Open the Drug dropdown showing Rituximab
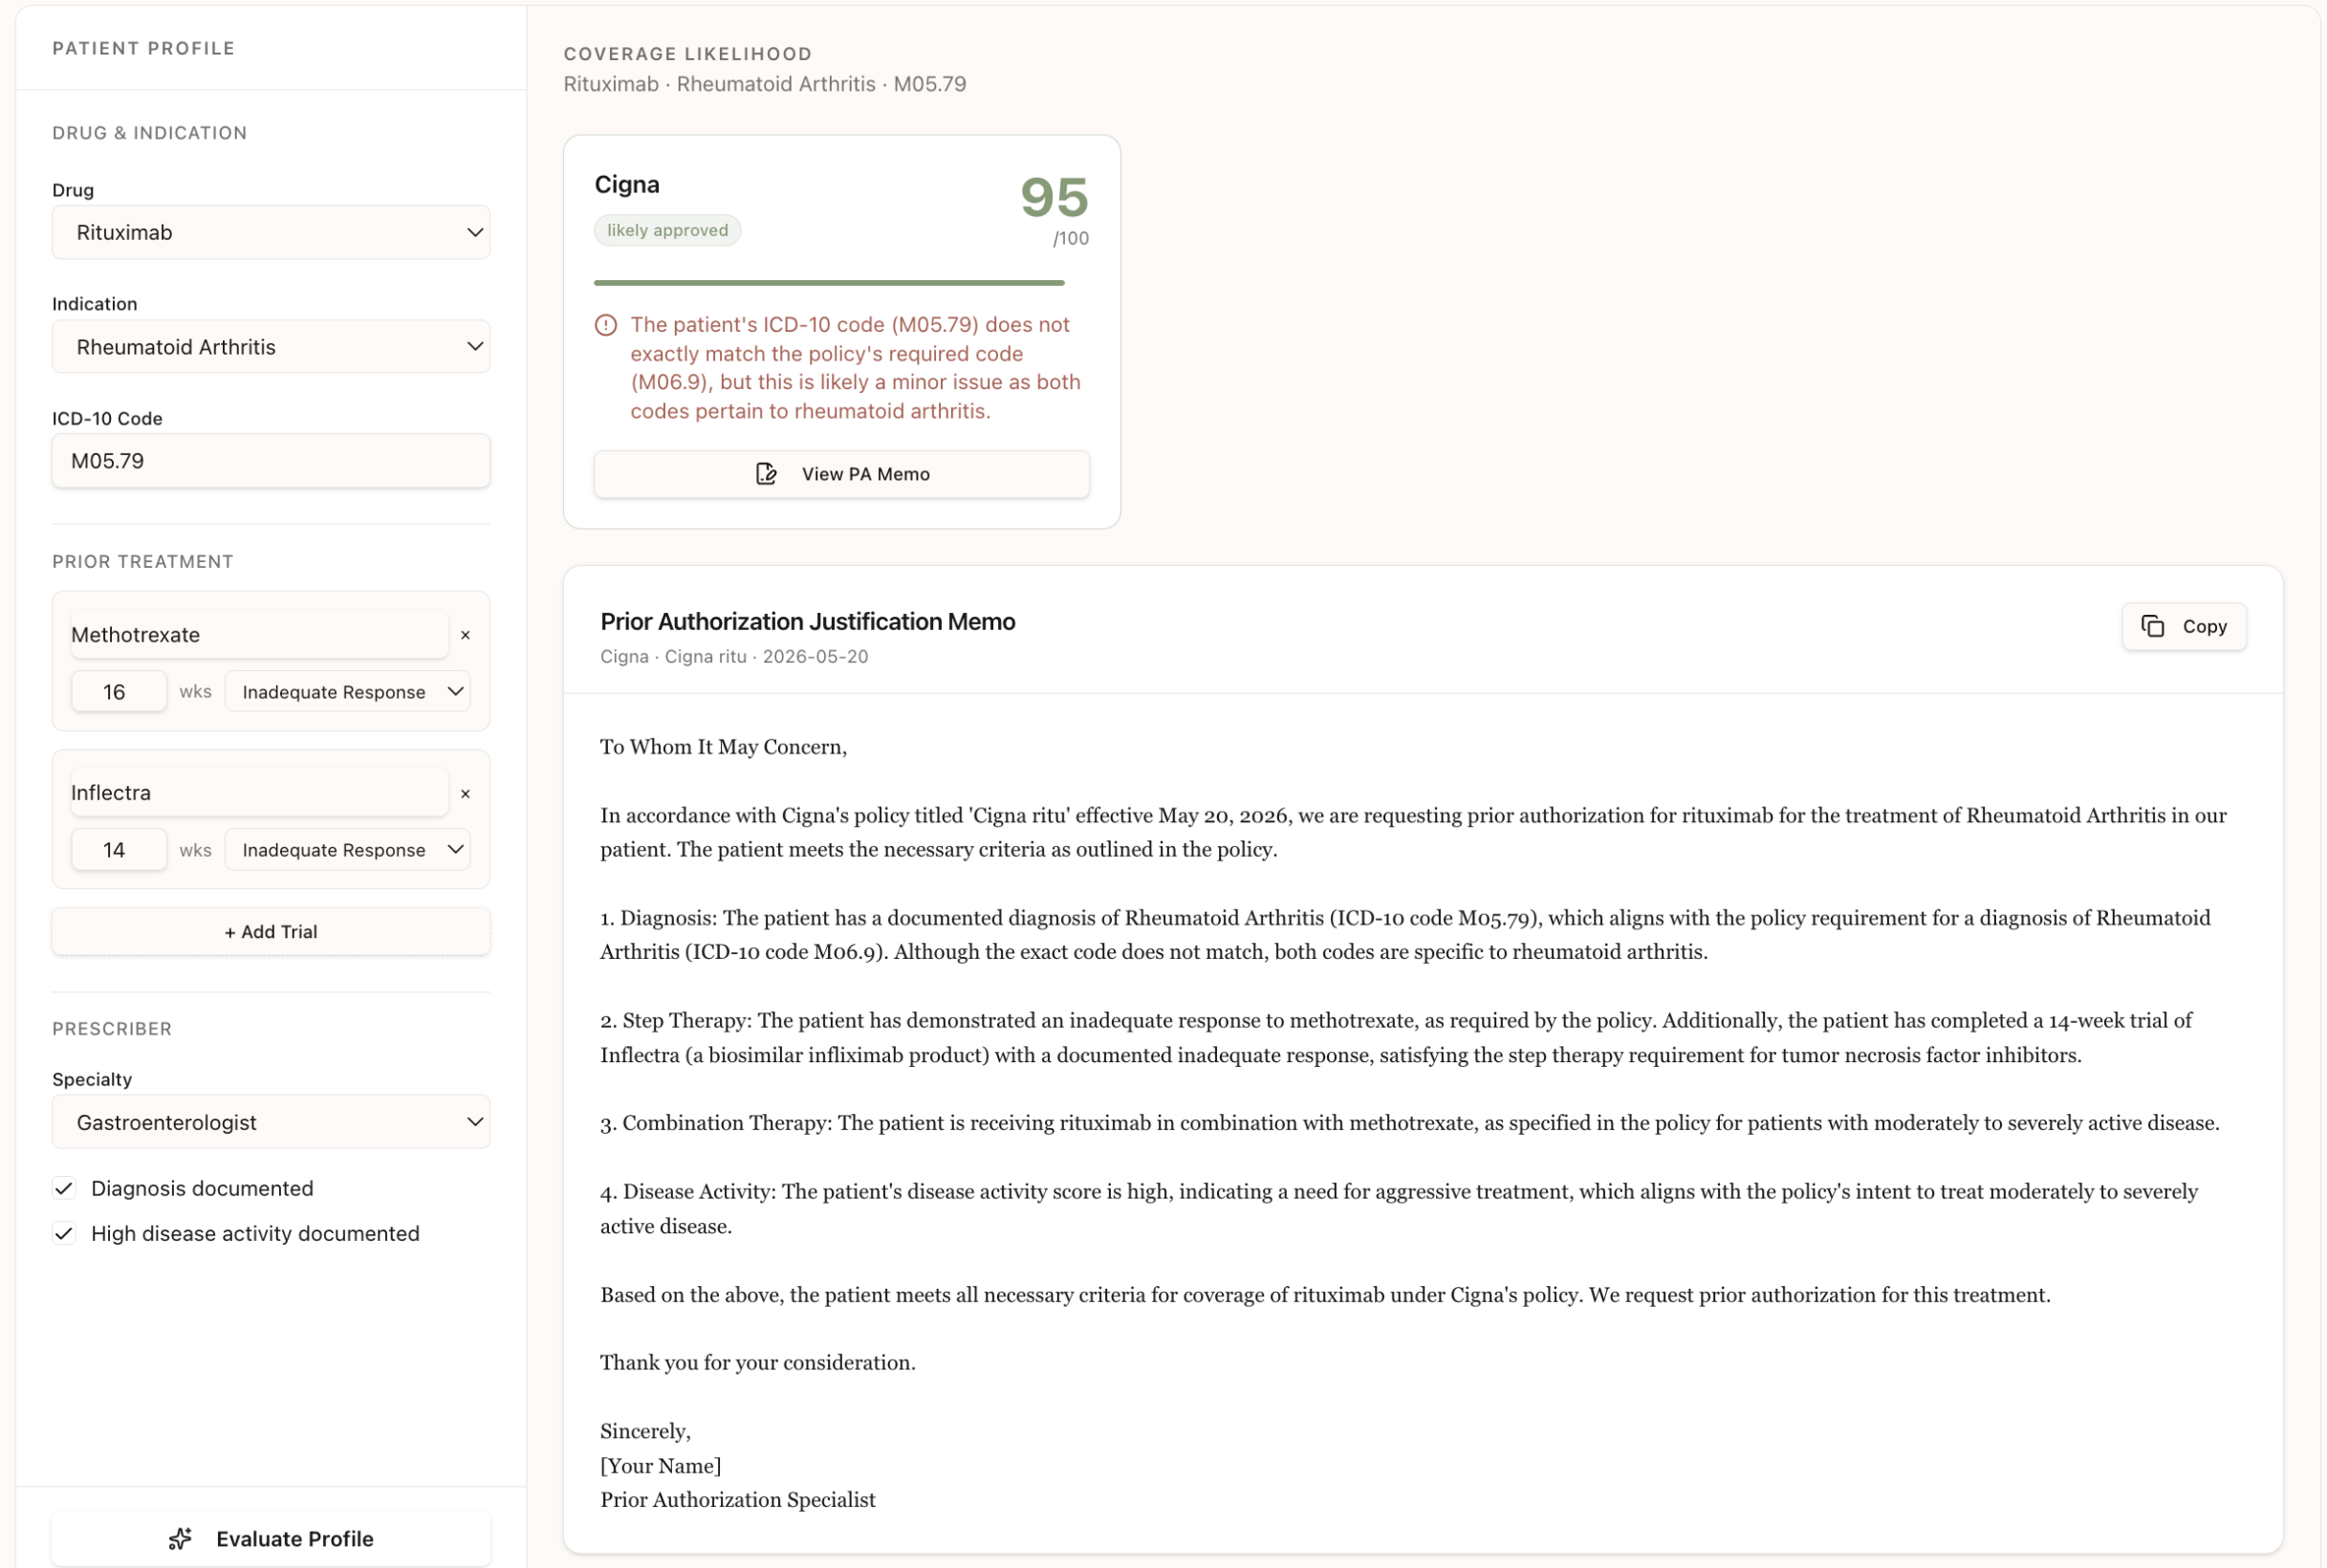2327x1568 pixels. coord(271,232)
